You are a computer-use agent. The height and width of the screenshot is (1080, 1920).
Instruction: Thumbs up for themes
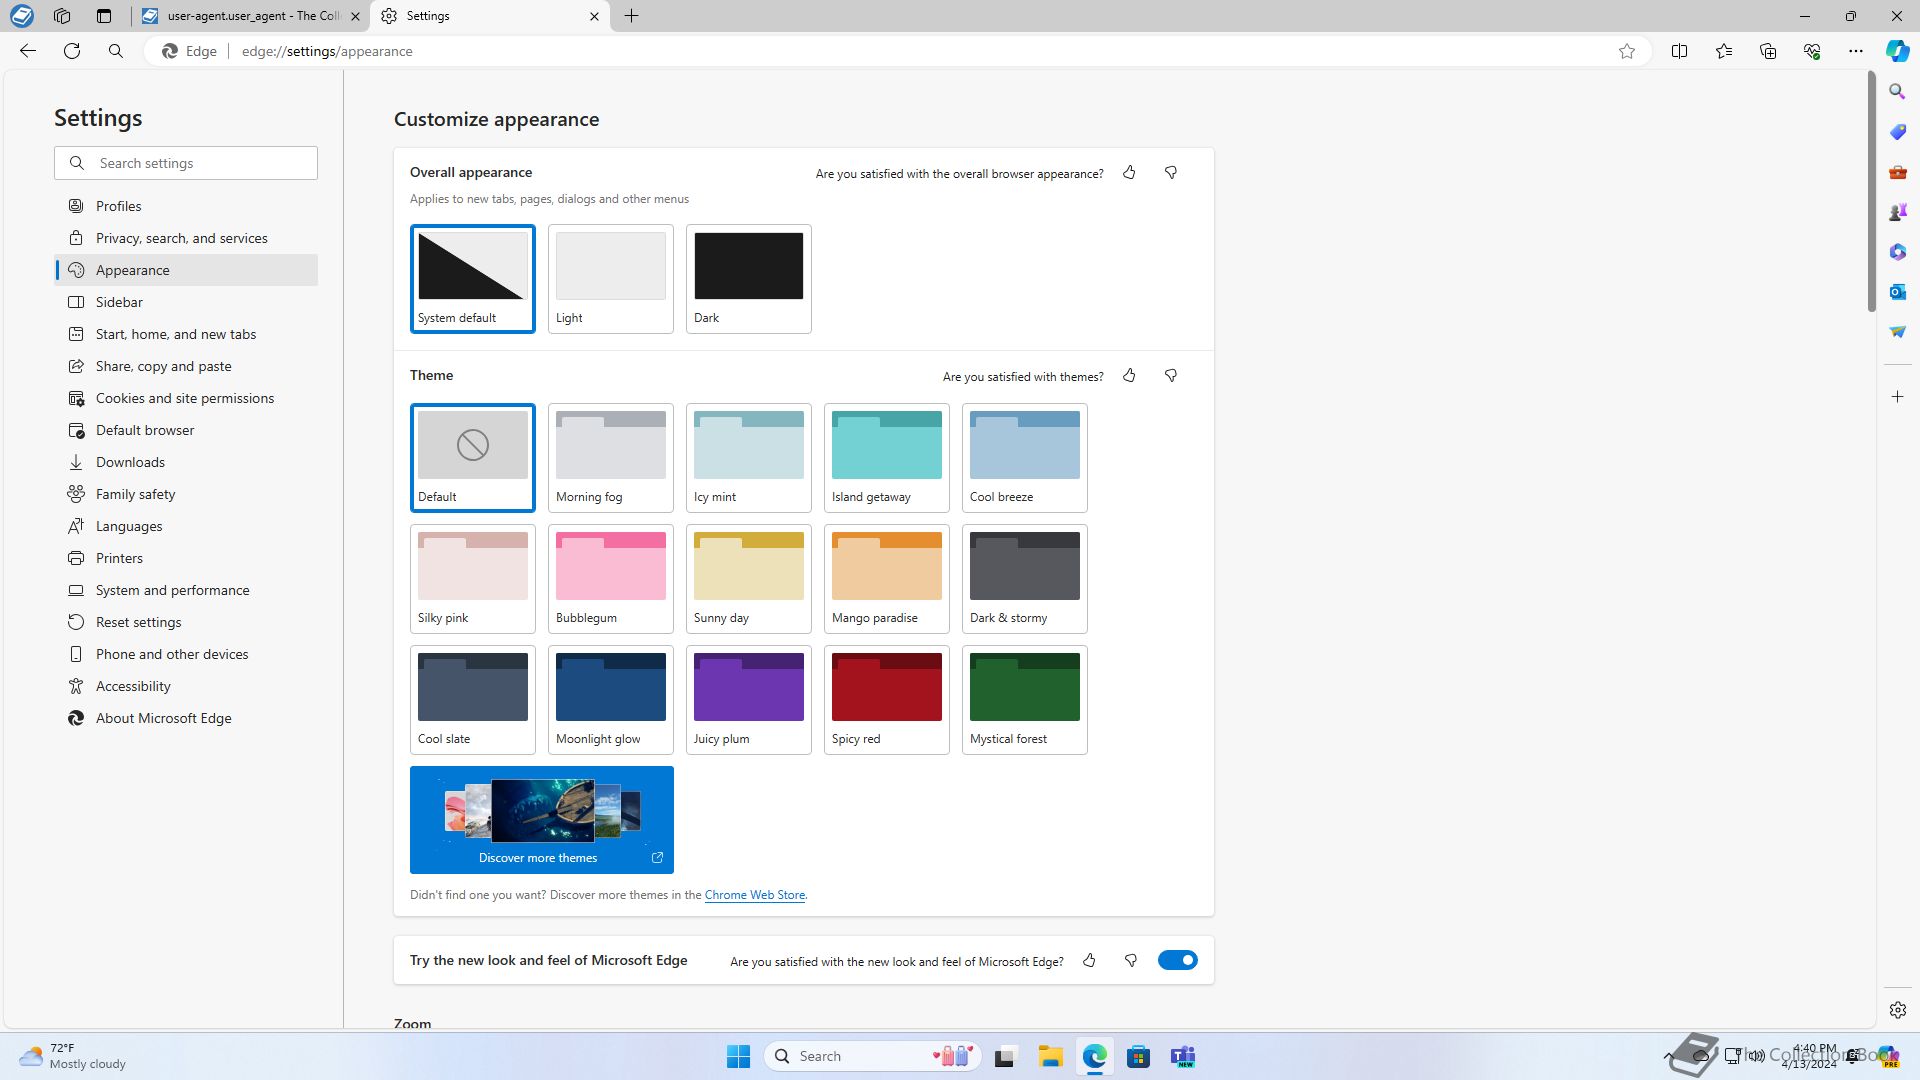click(1129, 376)
